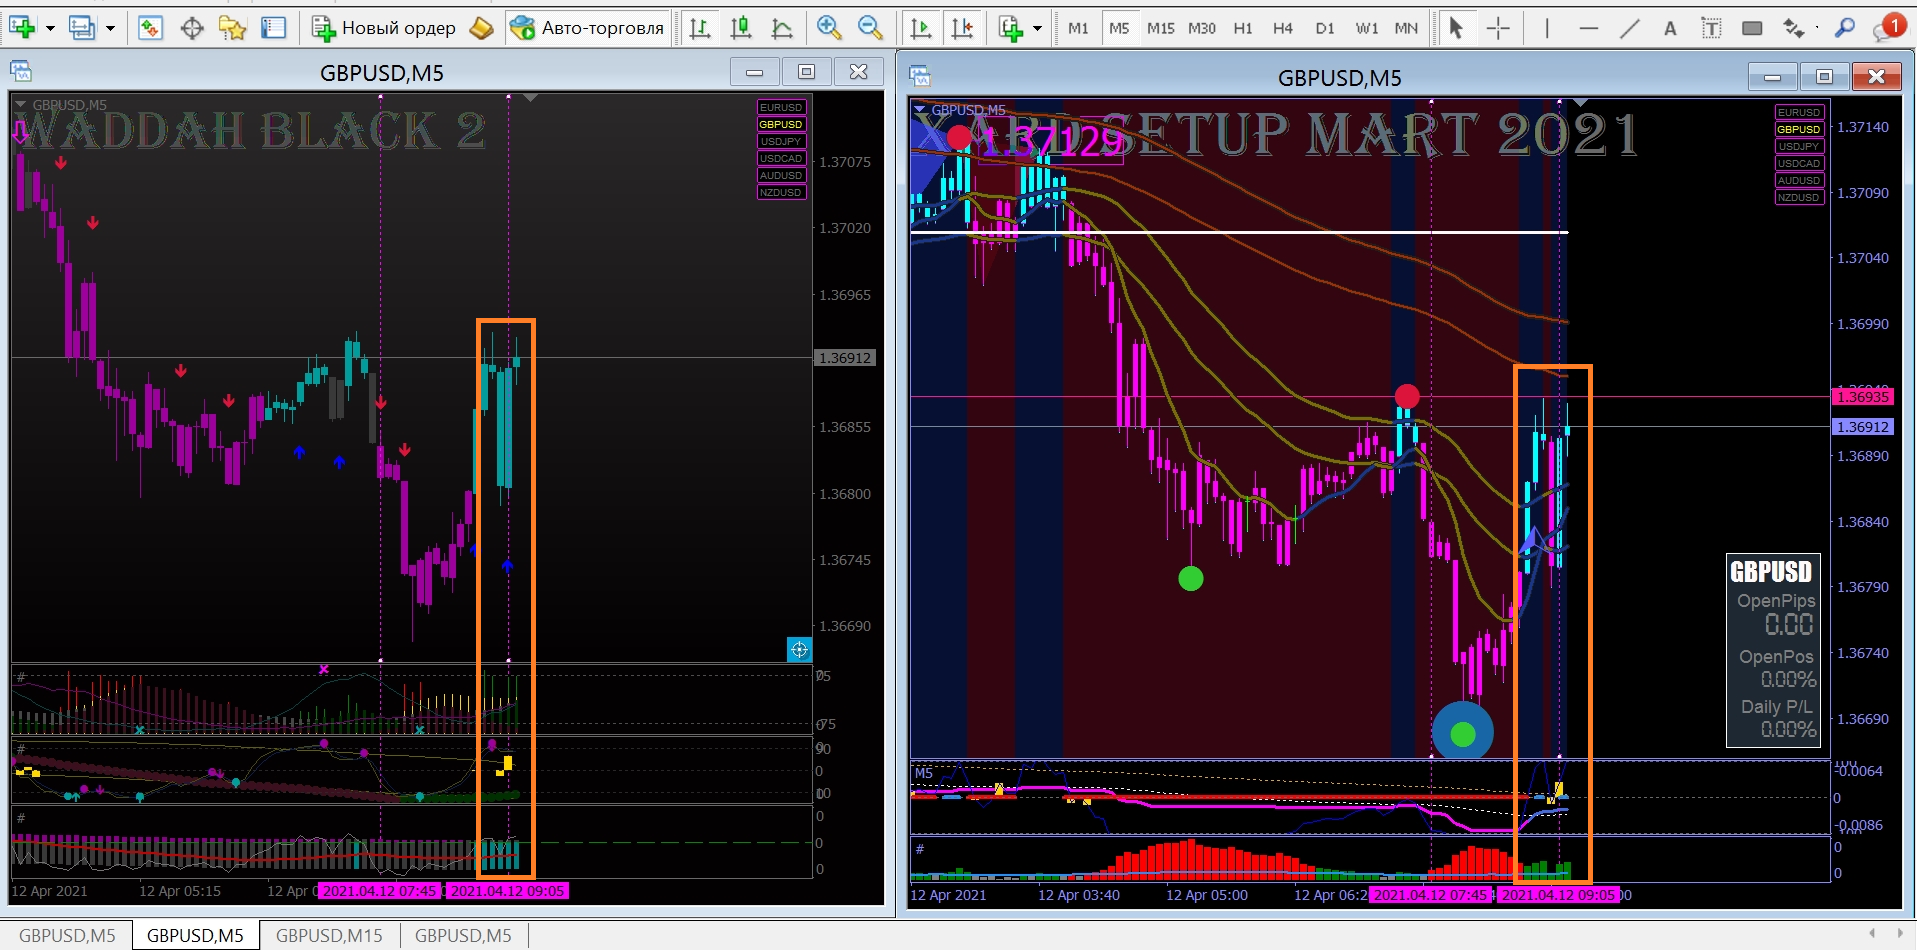Expand the new chart dropdown arrow

click(x=50, y=28)
